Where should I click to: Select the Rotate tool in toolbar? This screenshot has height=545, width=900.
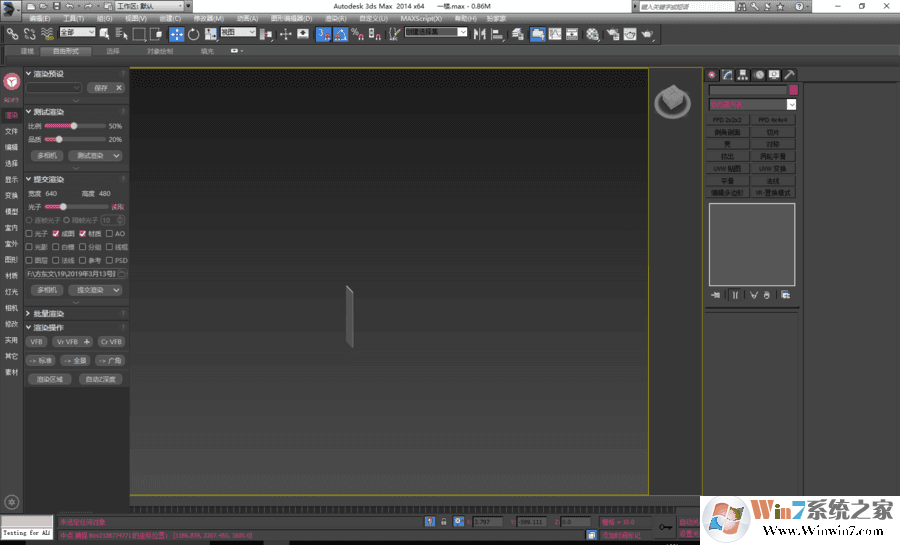[193, 34]
